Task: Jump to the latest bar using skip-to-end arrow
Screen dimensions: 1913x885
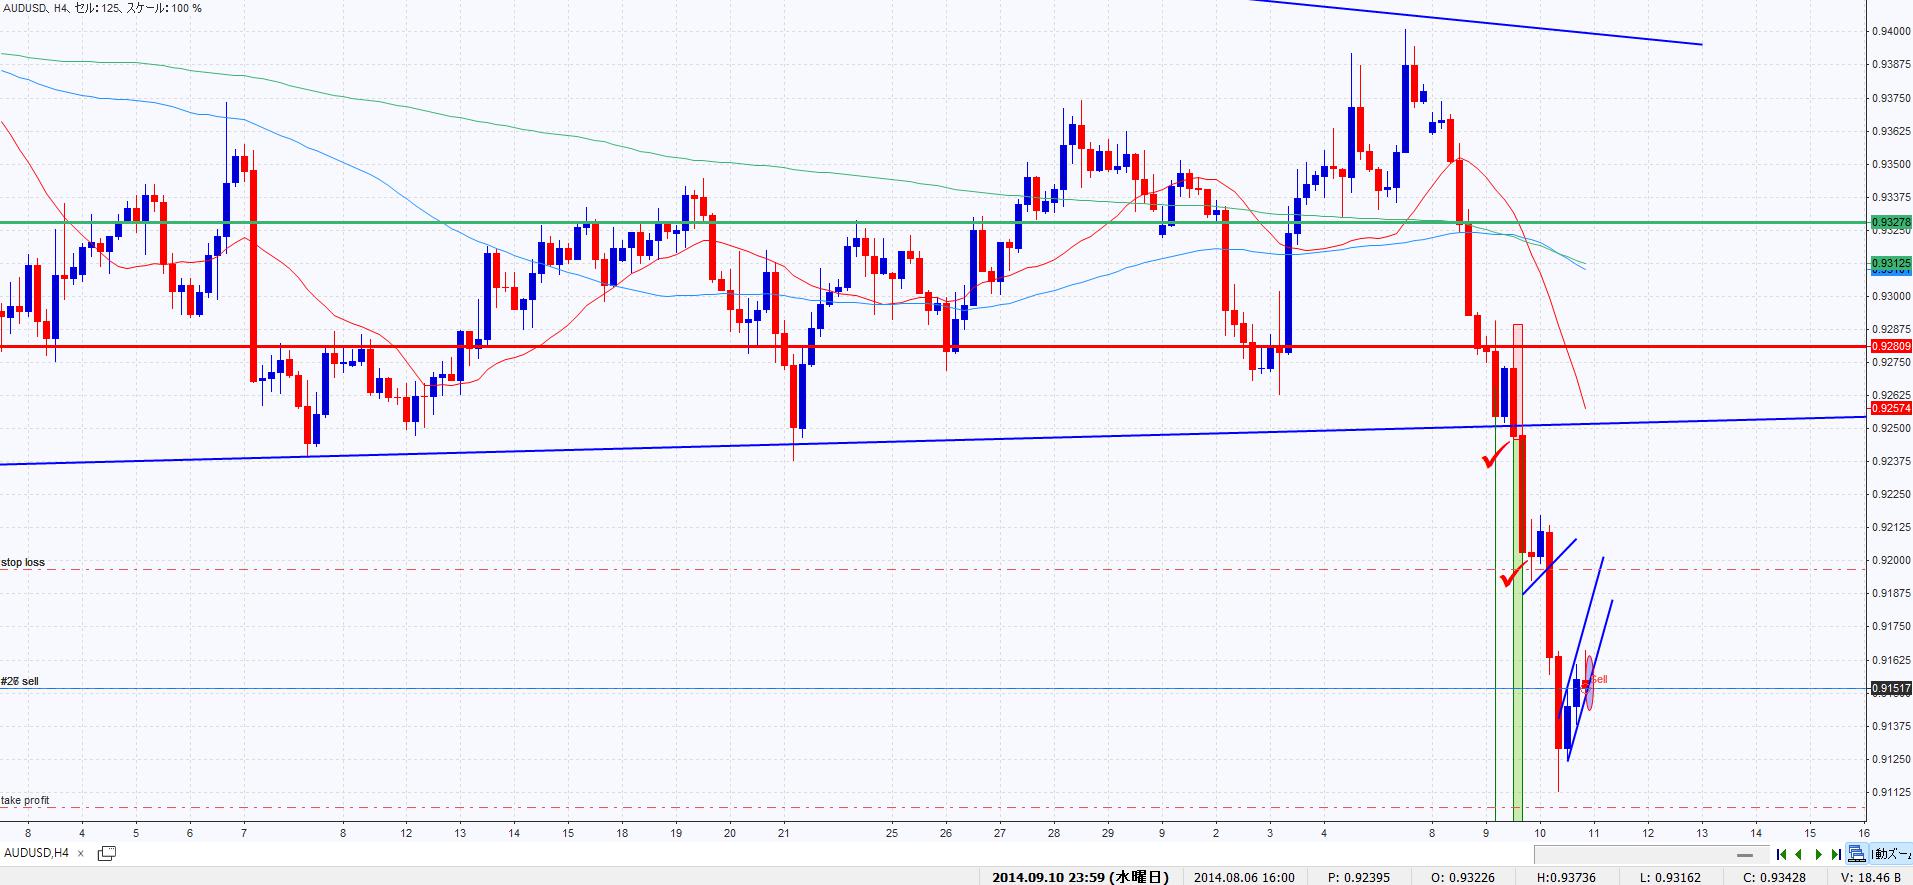Action: [x=1836, y=854]
